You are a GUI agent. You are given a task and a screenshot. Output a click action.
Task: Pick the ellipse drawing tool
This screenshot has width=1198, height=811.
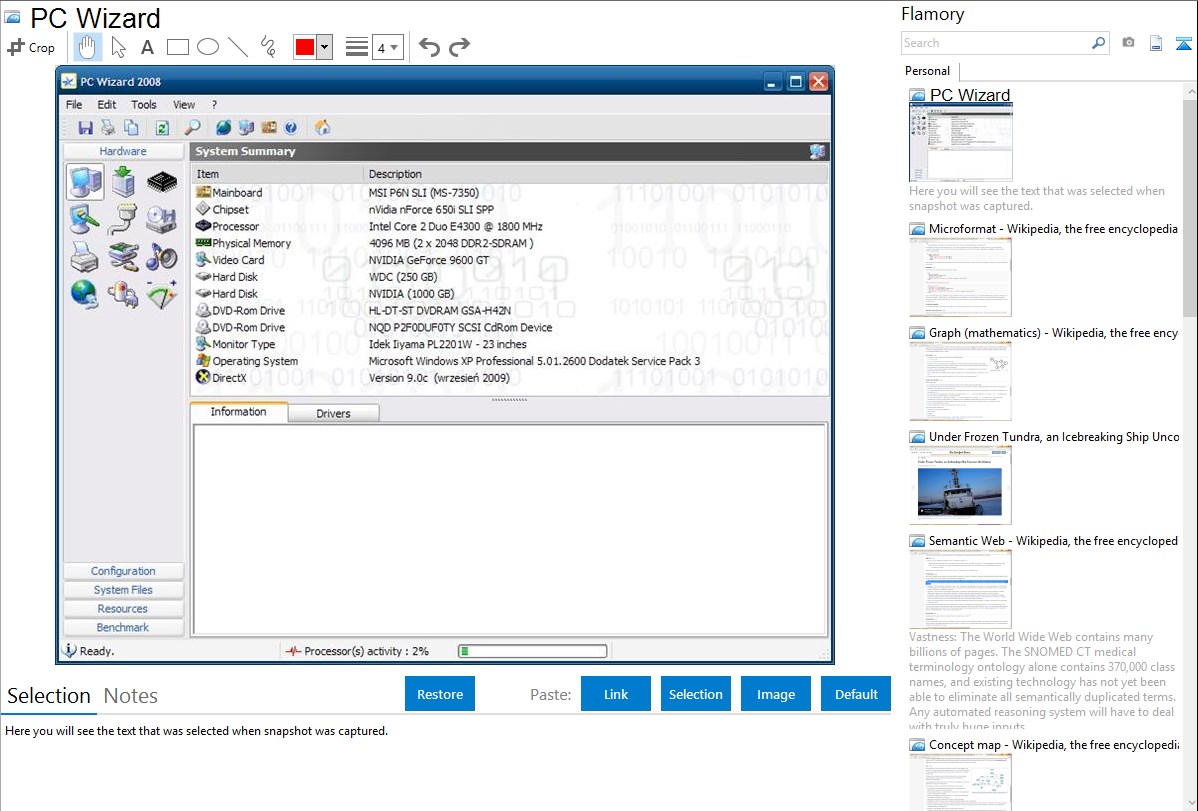click(208, 47)
